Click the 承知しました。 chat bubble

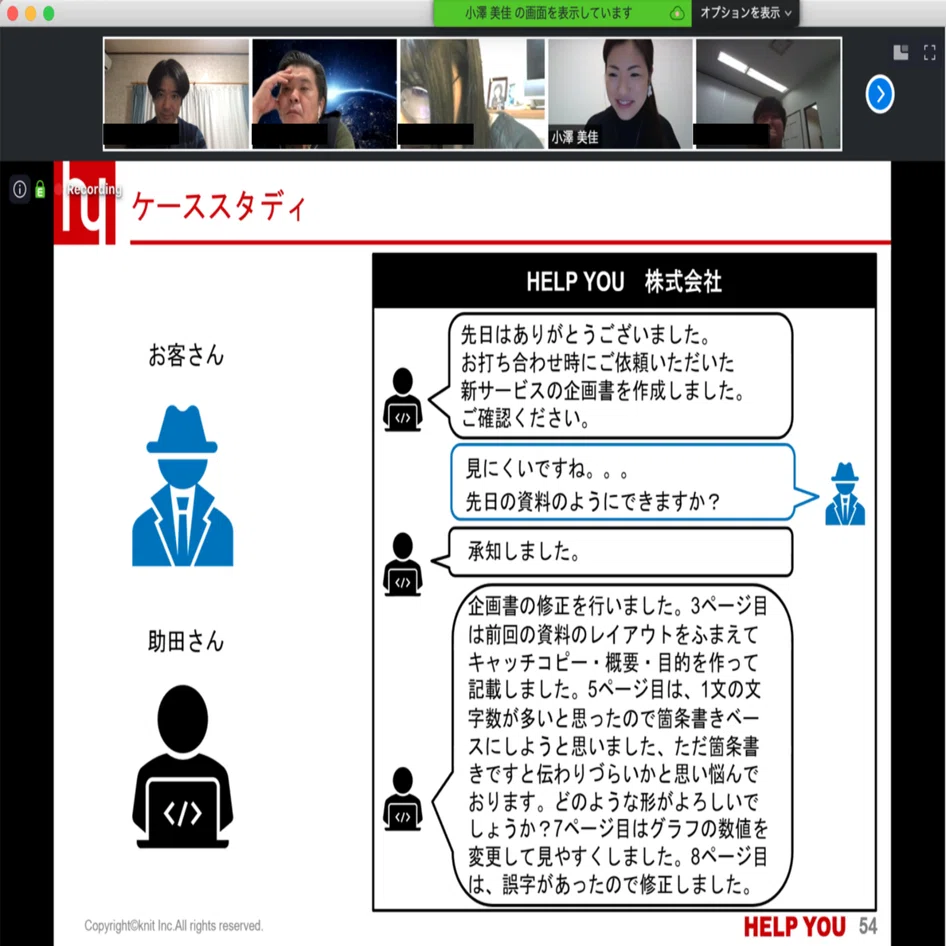coord(620,551)
